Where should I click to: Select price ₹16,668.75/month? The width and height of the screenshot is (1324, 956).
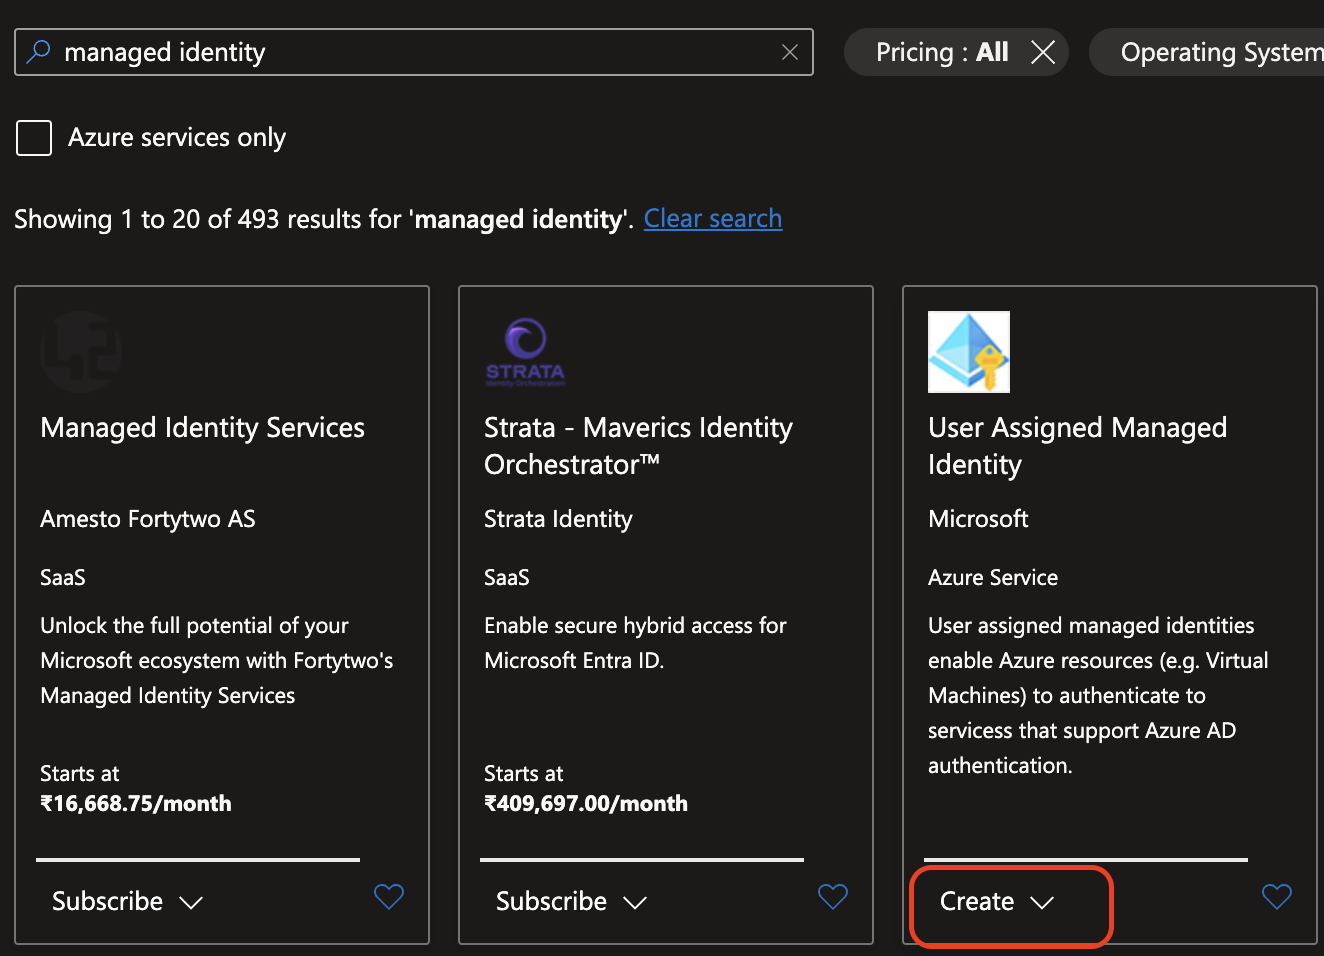(x=136, y=804)
